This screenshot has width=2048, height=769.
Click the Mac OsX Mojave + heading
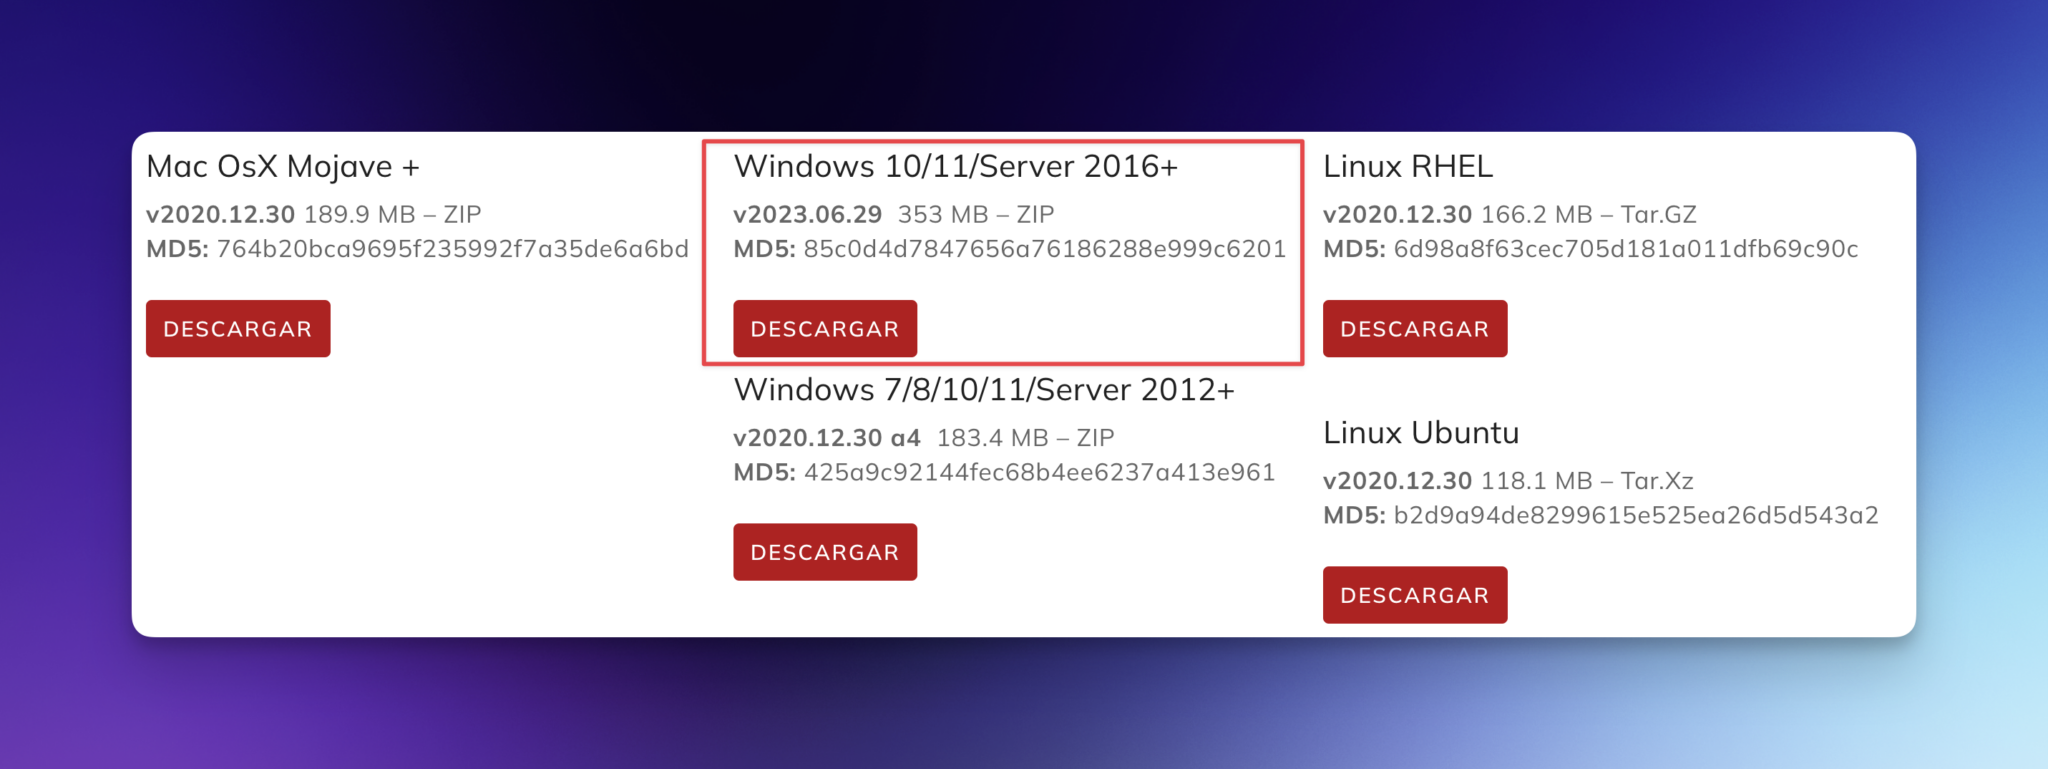283,166
